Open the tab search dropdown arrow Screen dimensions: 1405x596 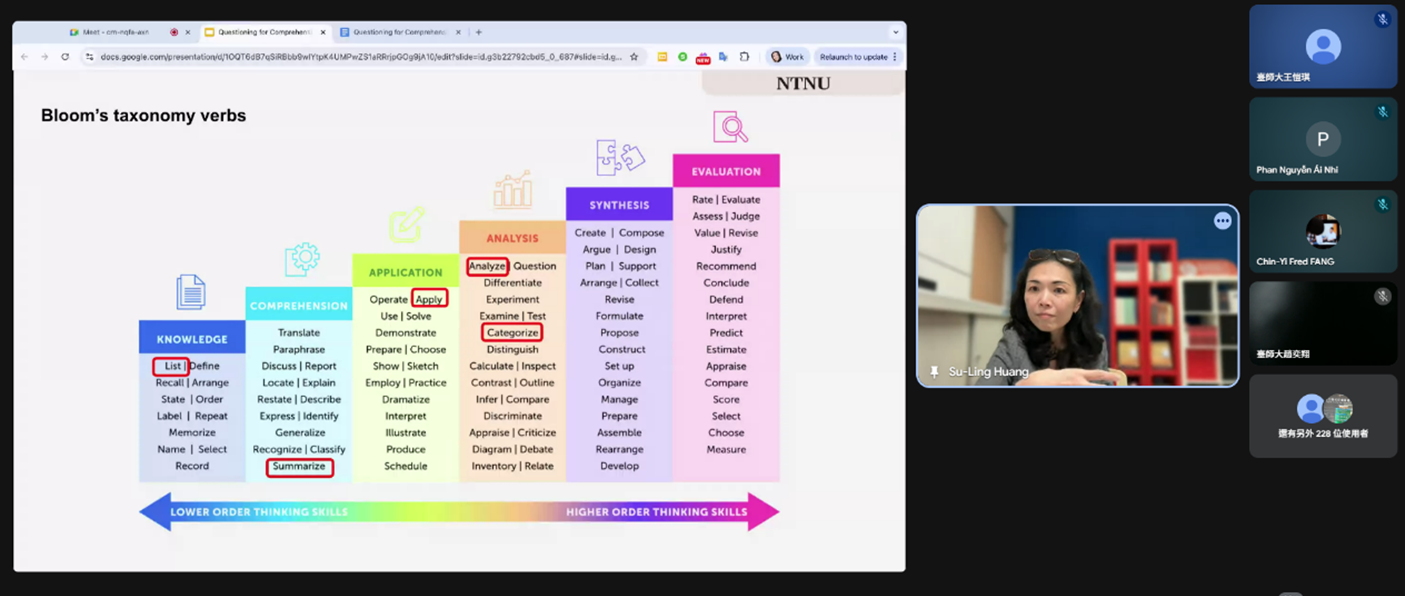point(895,32)
